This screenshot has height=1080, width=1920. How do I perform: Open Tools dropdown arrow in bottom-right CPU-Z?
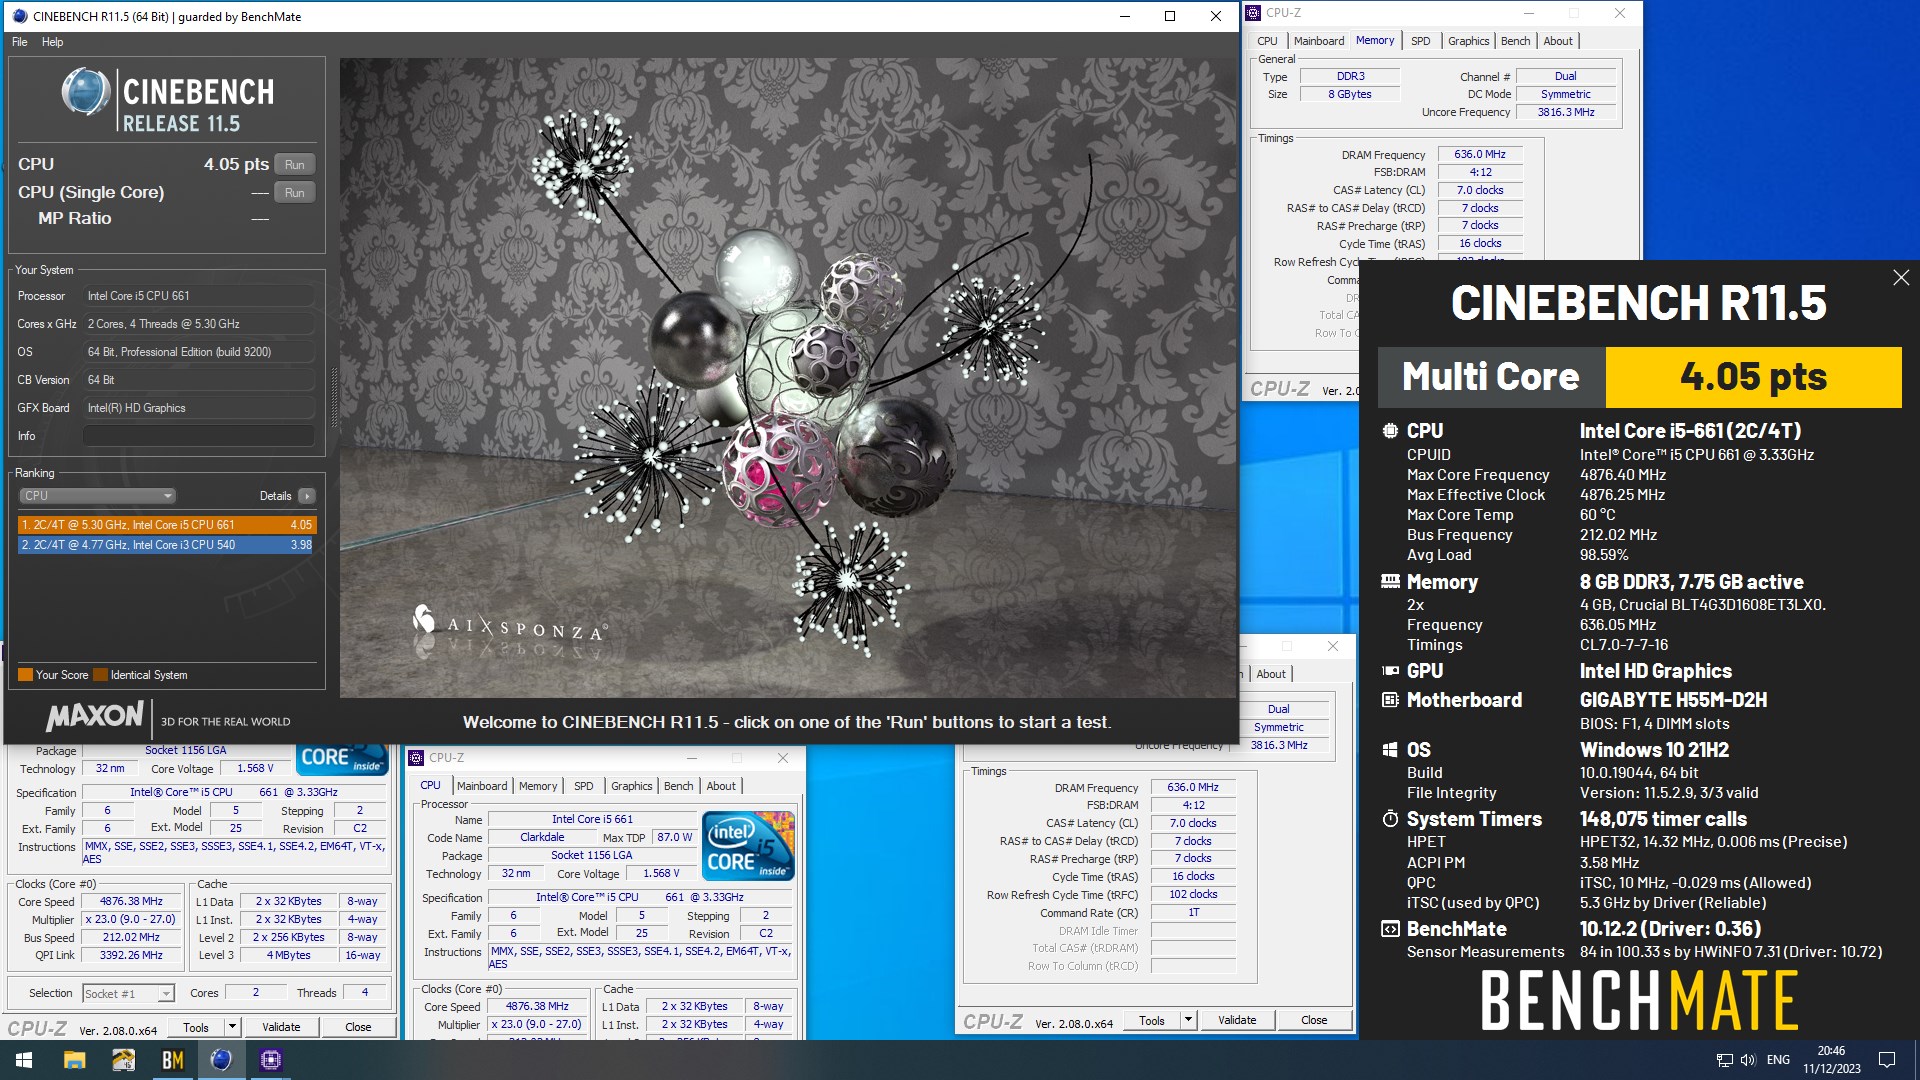pyautogui.click(x=1188, y=1020)
